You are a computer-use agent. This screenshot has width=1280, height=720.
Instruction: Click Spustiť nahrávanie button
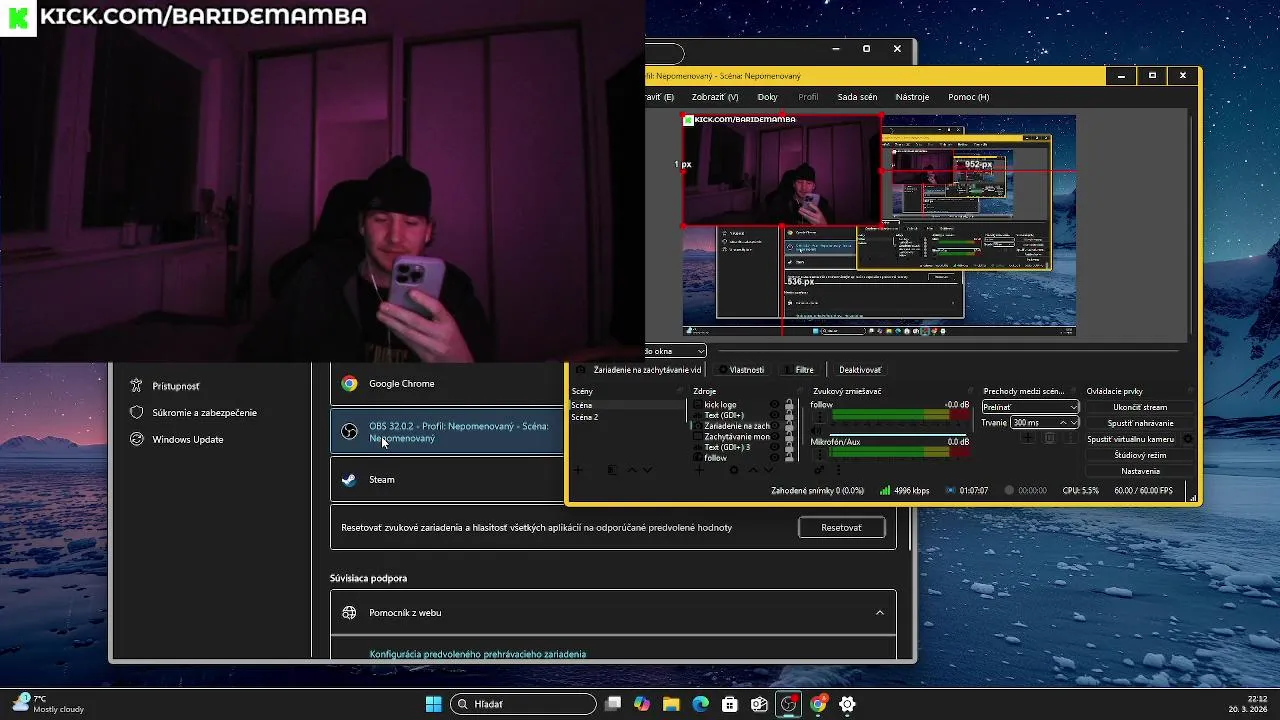tap(1140, 423)
